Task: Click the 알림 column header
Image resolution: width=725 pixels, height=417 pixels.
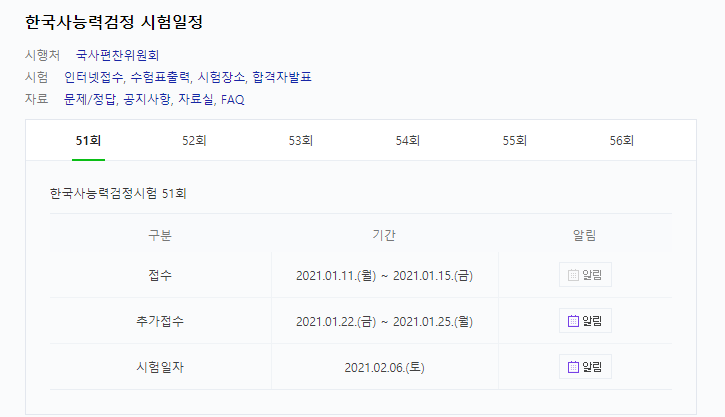Action: click(585, 235)
